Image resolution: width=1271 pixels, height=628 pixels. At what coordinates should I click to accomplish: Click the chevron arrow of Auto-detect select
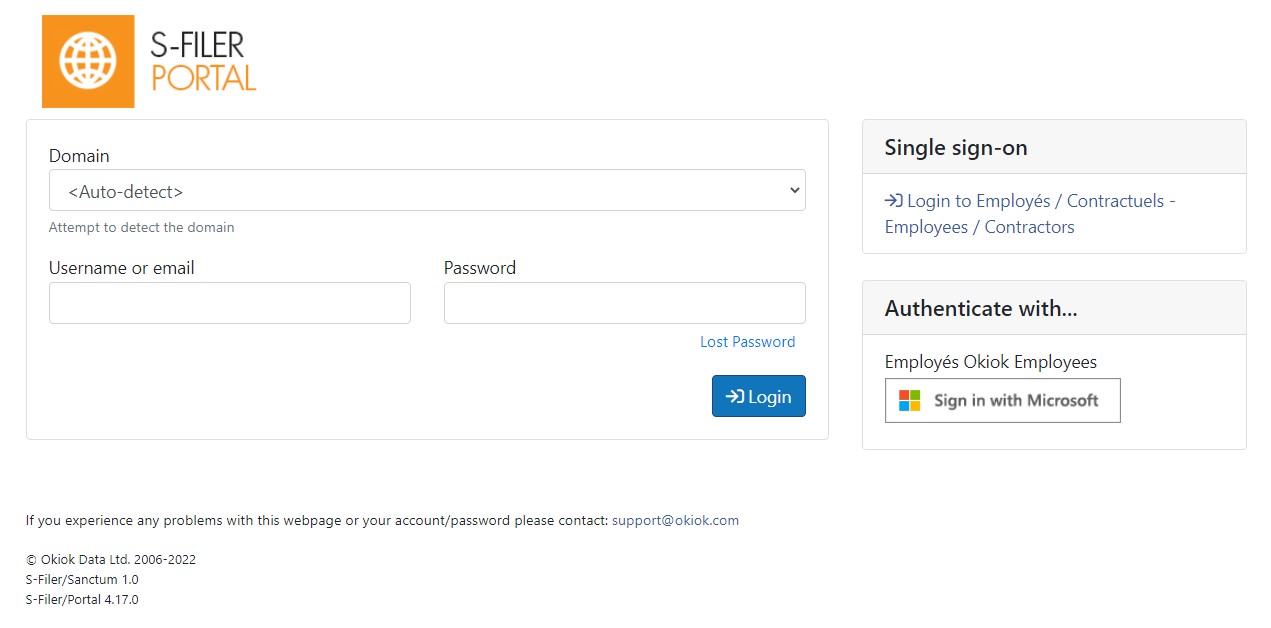794,190
